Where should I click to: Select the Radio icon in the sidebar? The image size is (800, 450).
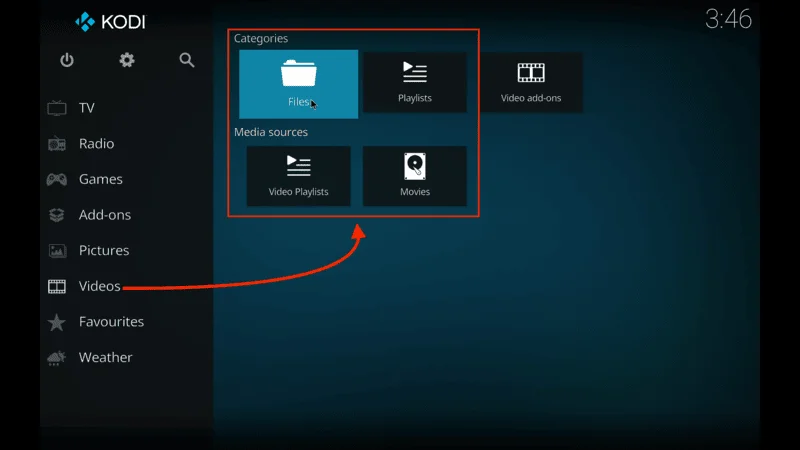(x=57, y=144)
